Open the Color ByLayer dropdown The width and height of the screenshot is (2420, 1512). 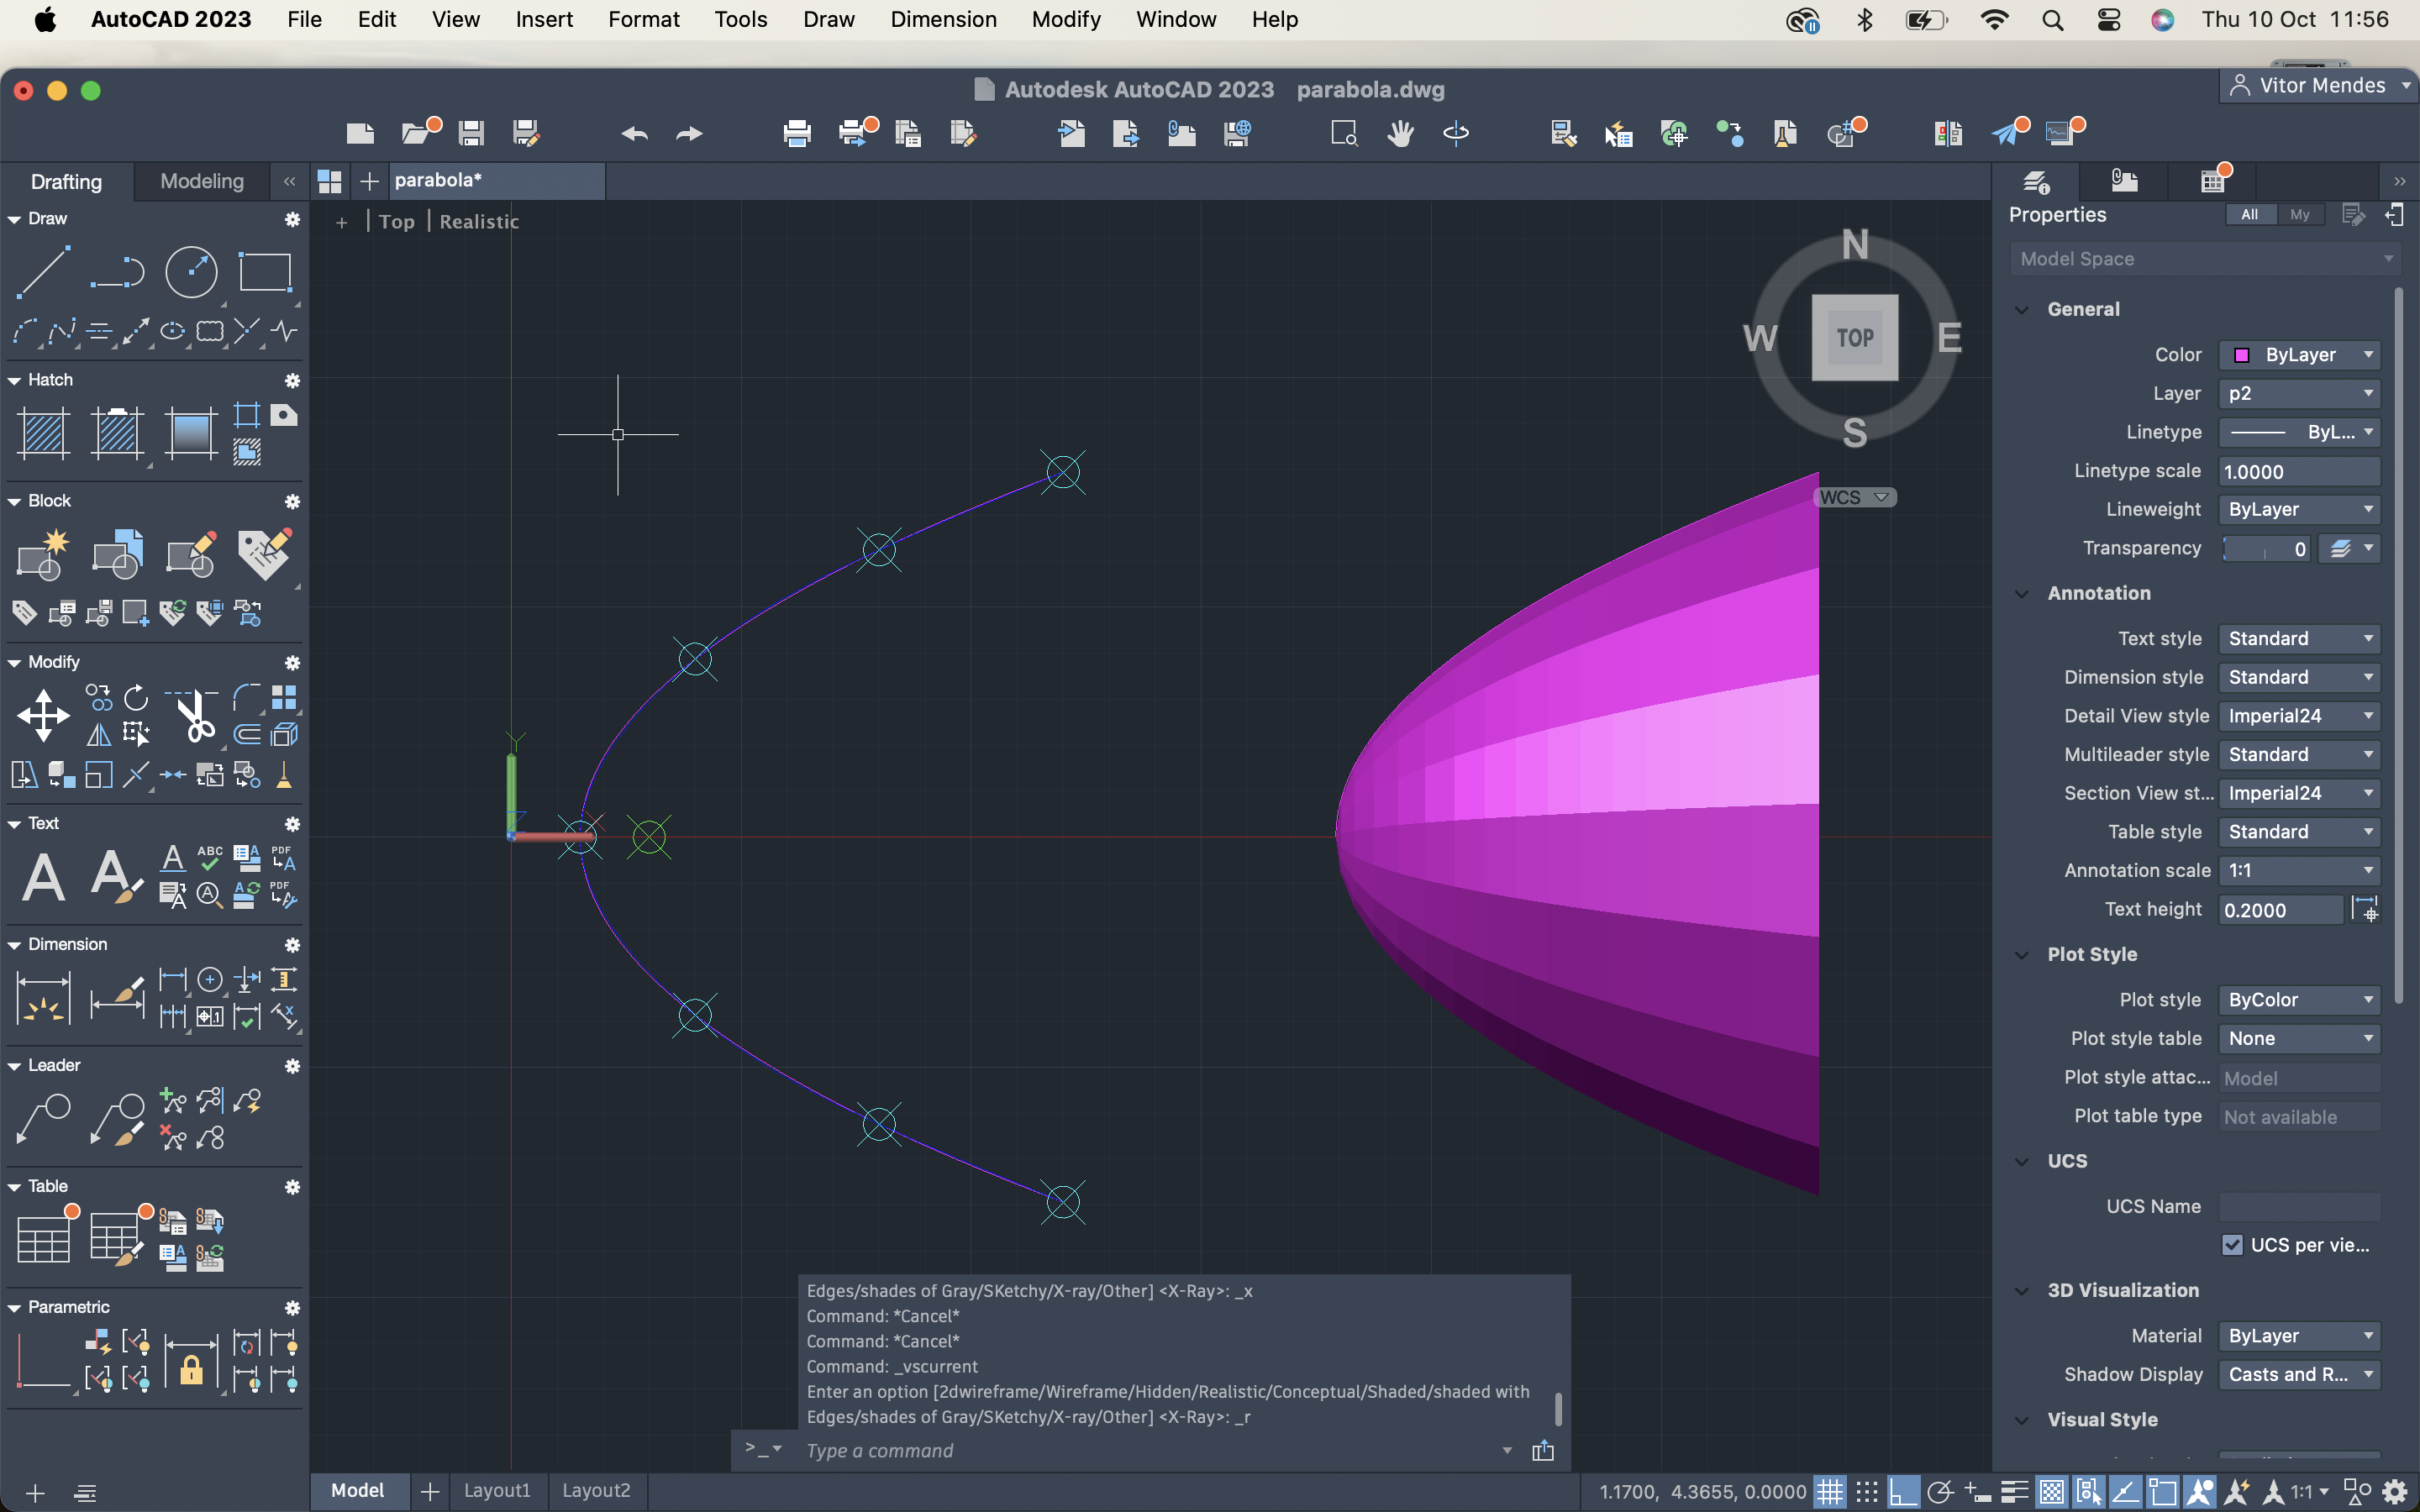pyautogui.click(x=2299, y=355)
